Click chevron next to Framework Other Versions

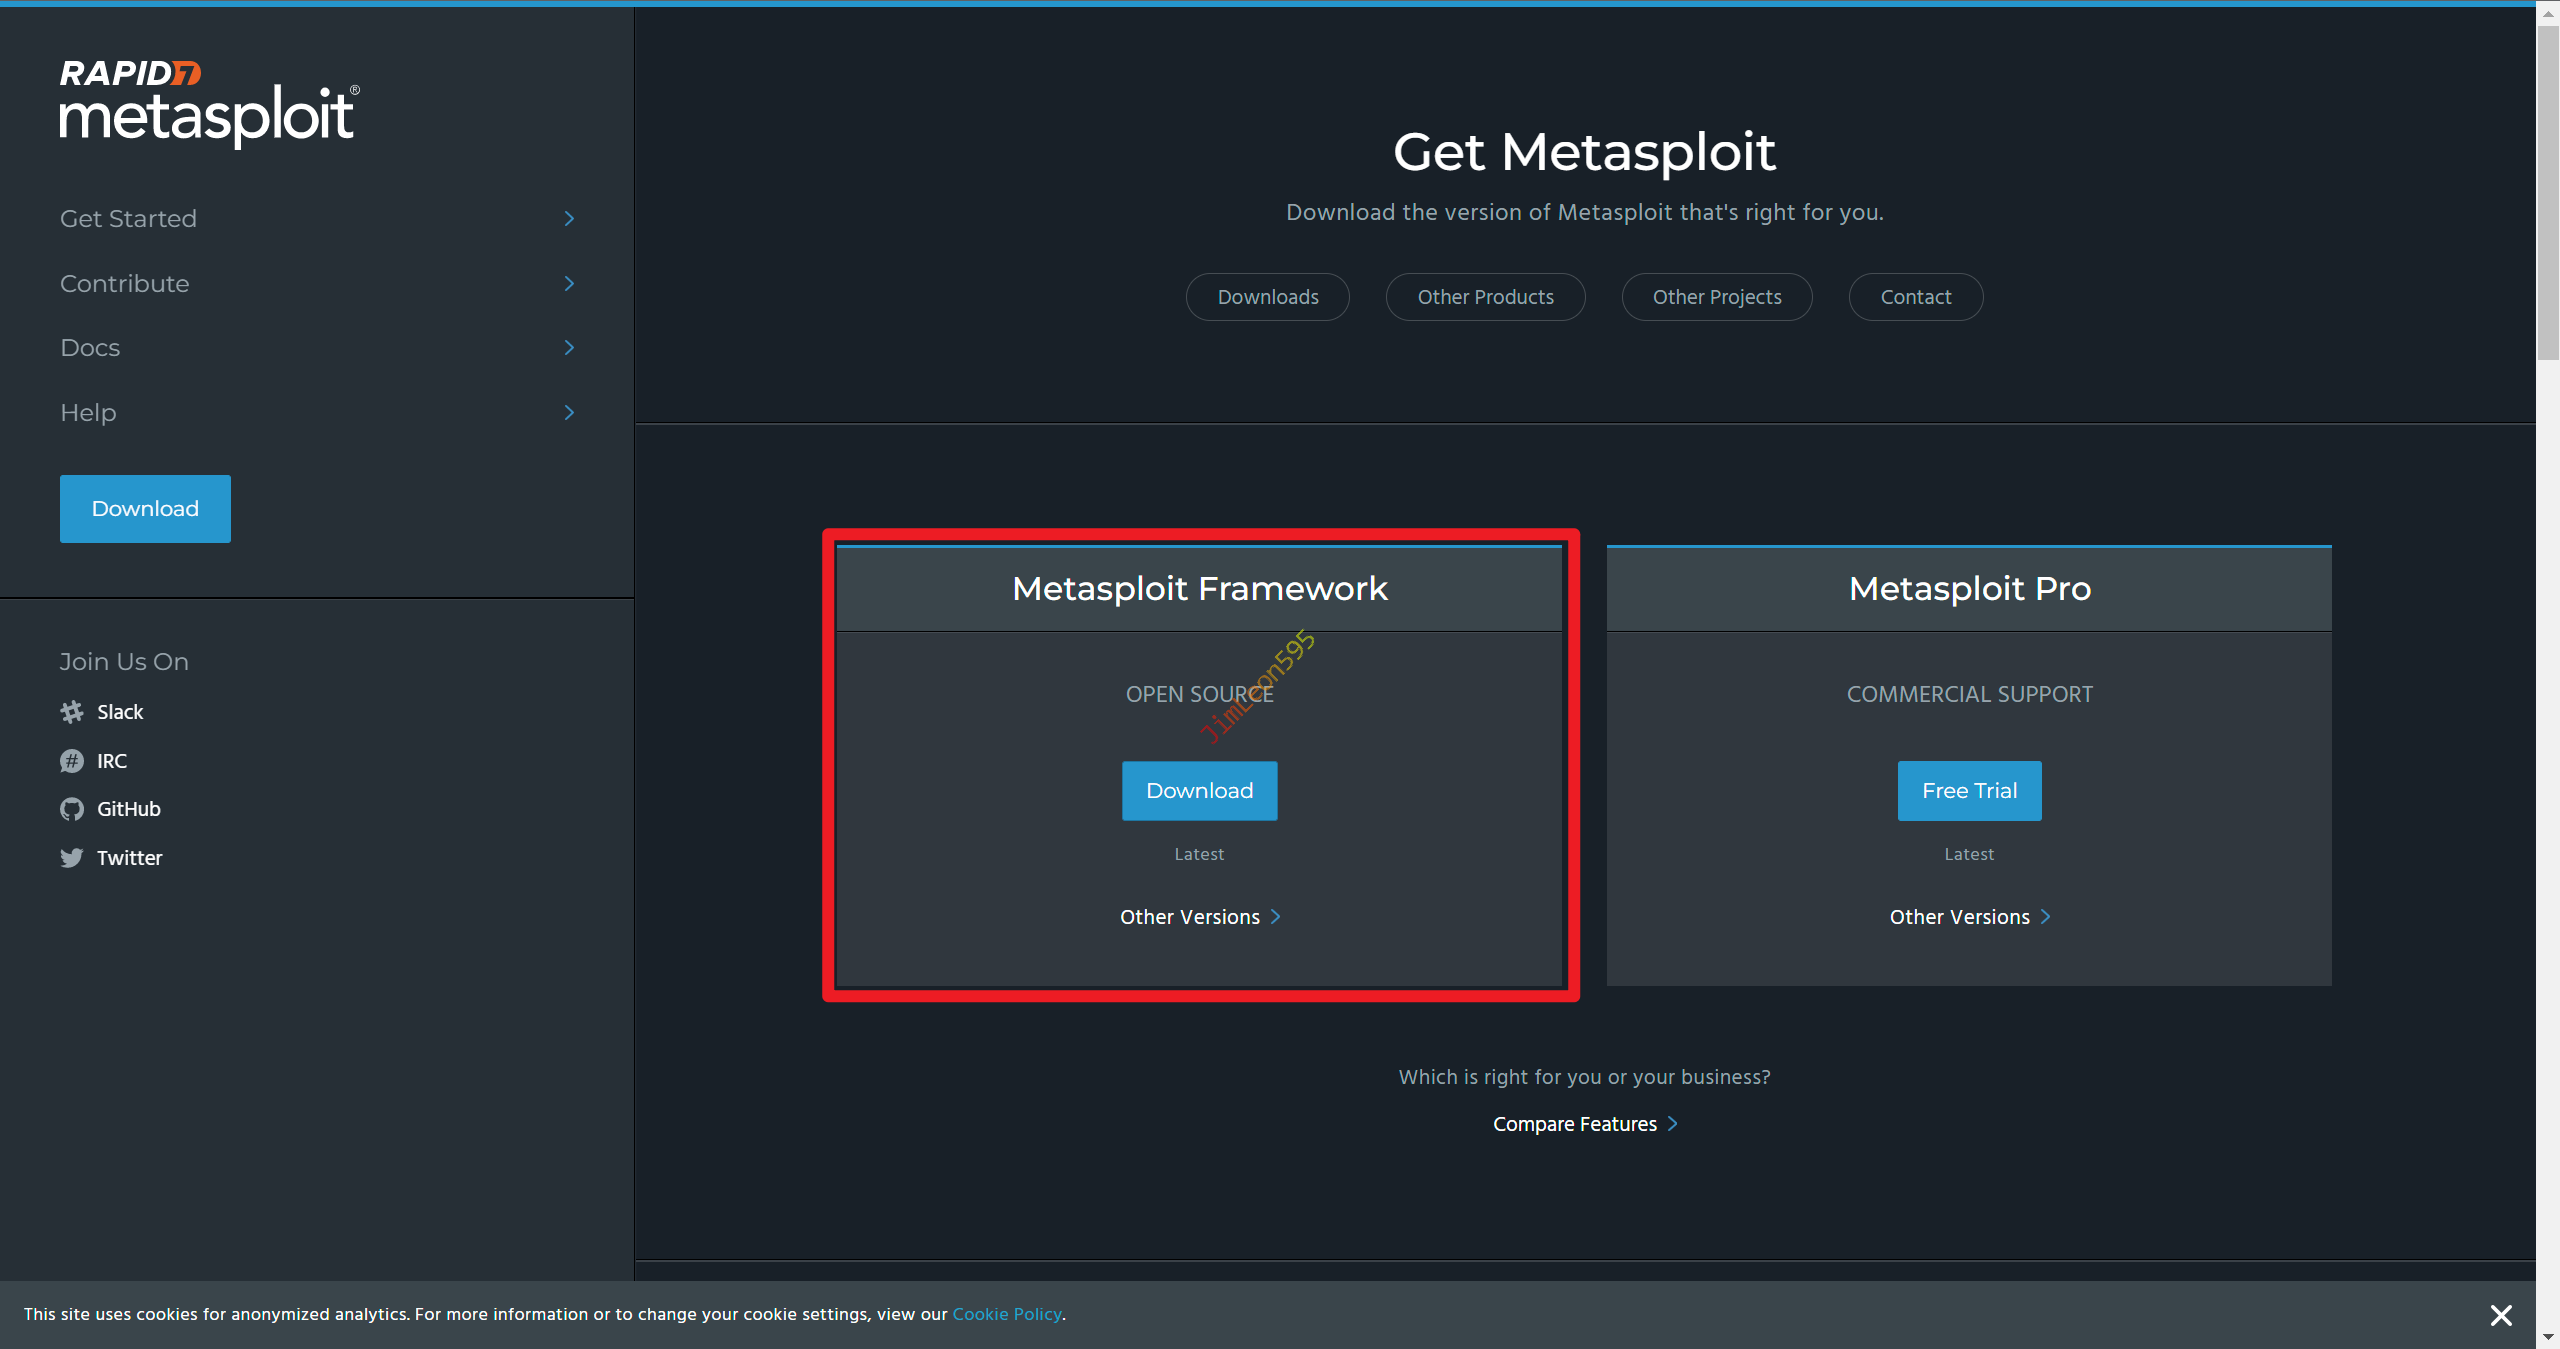[x=1275, y=917]
